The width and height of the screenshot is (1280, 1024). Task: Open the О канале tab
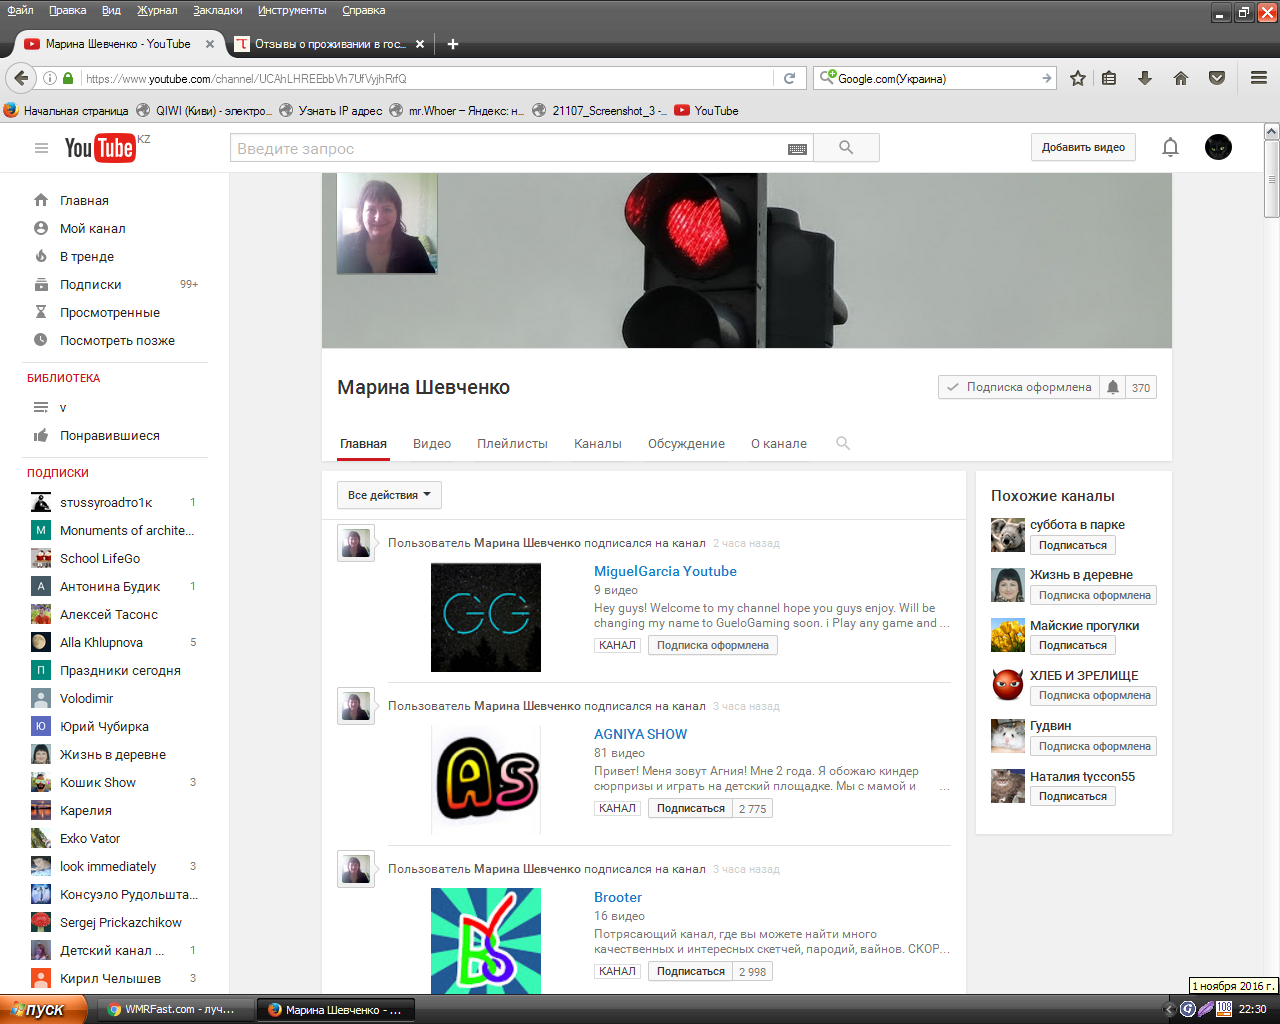click(x=779, y=443)
